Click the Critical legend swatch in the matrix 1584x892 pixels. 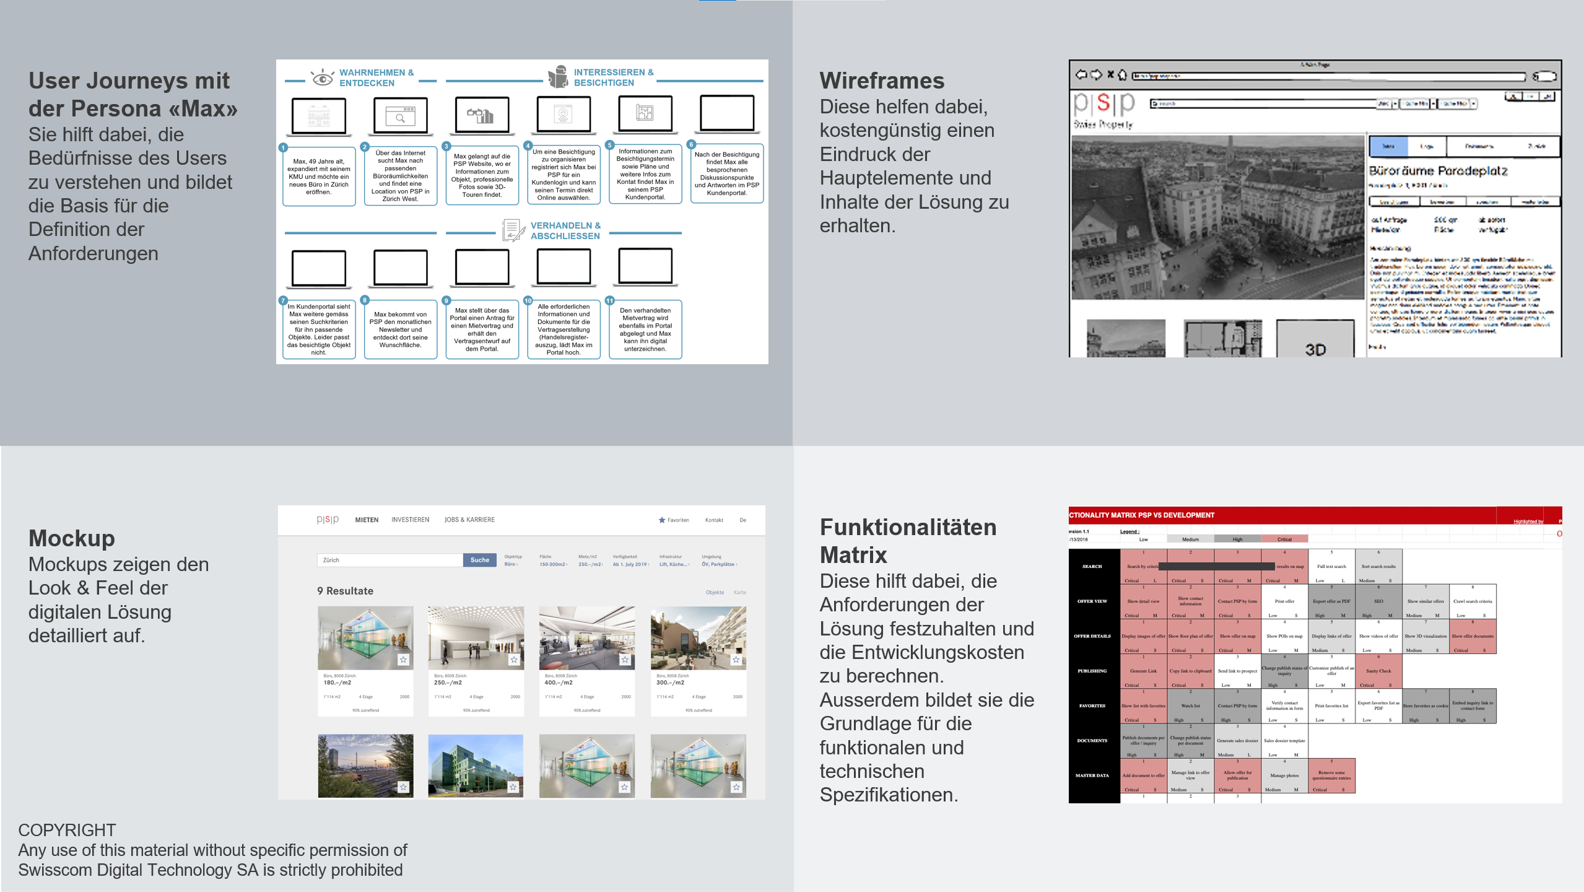[1284, 539]
